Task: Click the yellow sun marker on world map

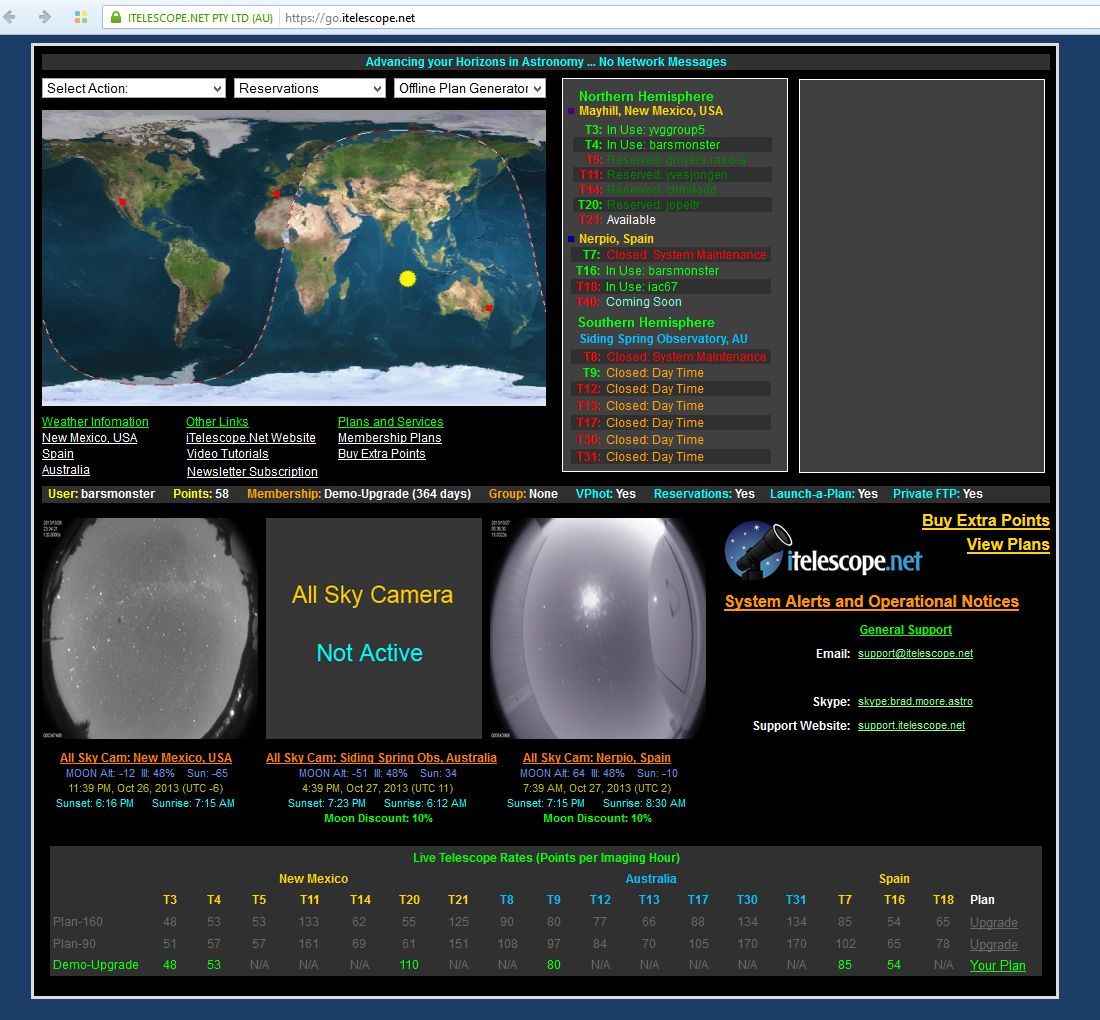Action: pos(407,279)
